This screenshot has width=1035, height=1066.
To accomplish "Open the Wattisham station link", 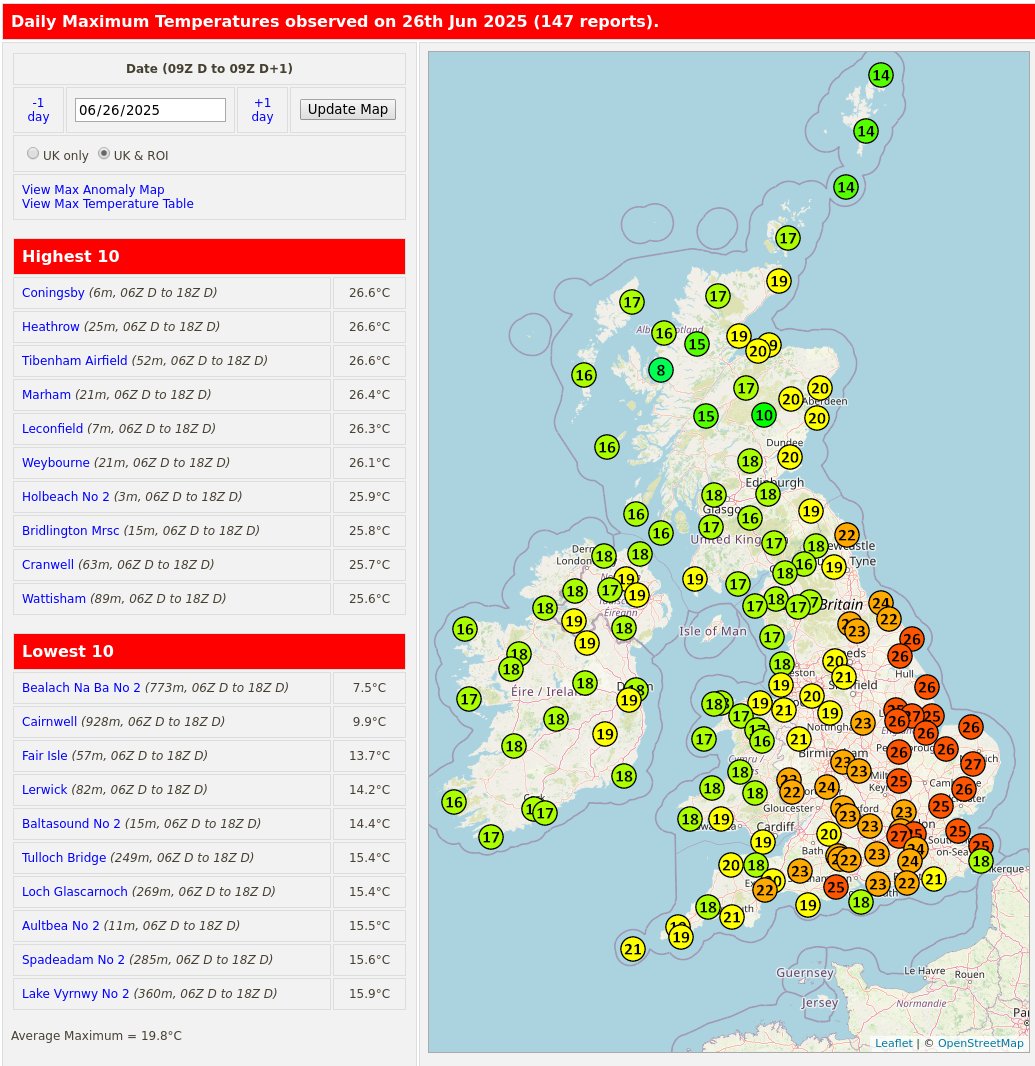I will (x=54, y=598).
